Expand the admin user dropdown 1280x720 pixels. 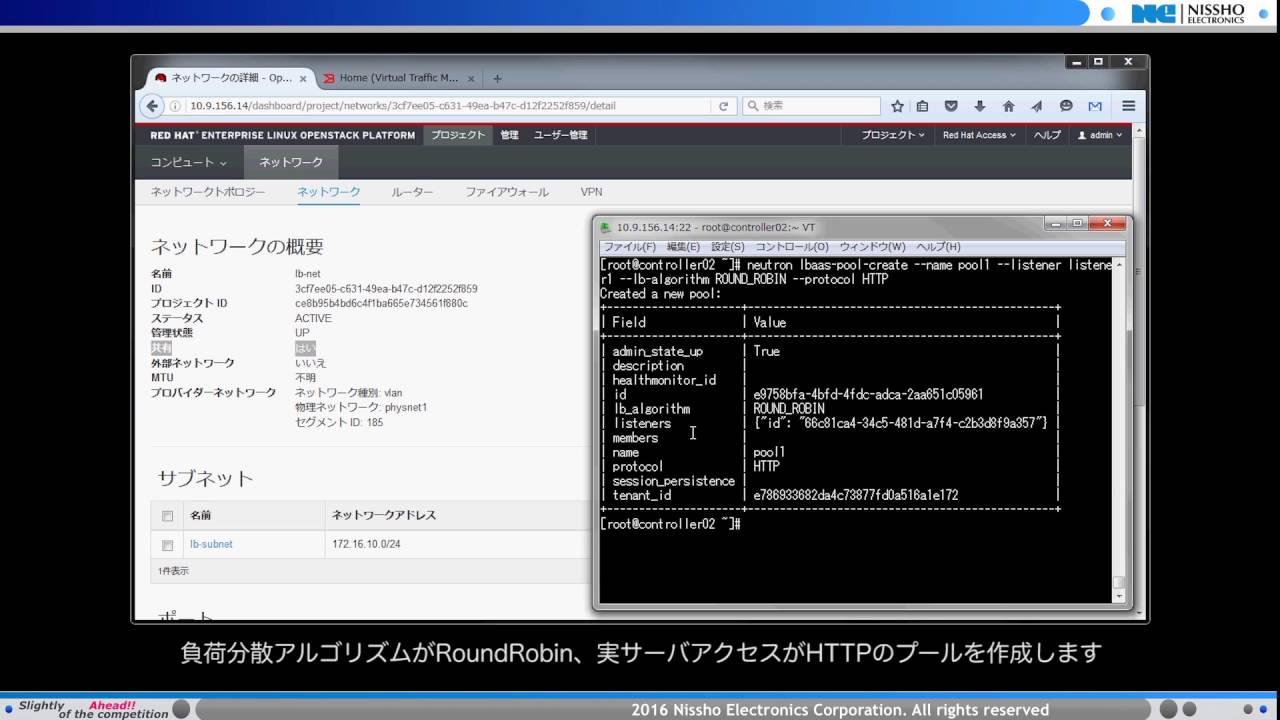point(1100,135)
